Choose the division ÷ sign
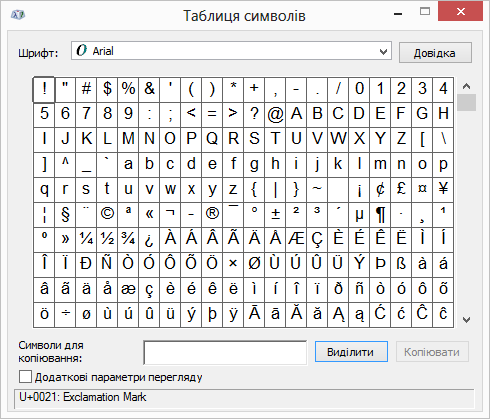This screenshot has height=419, width=490. 65,313
